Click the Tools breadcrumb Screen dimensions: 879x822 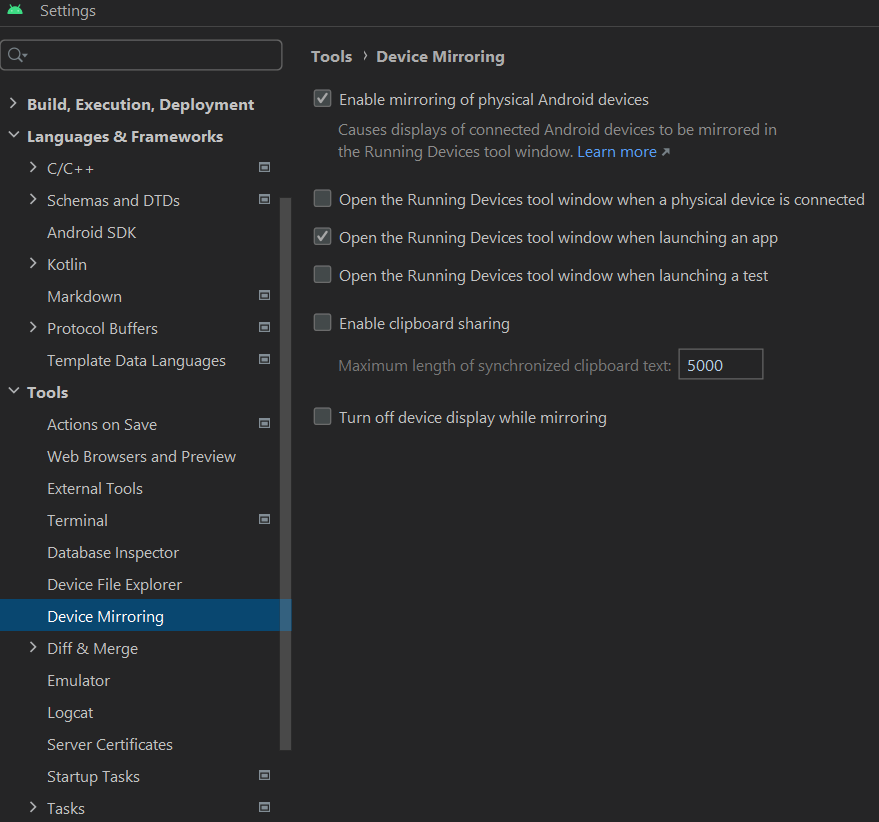coord(331,57)
